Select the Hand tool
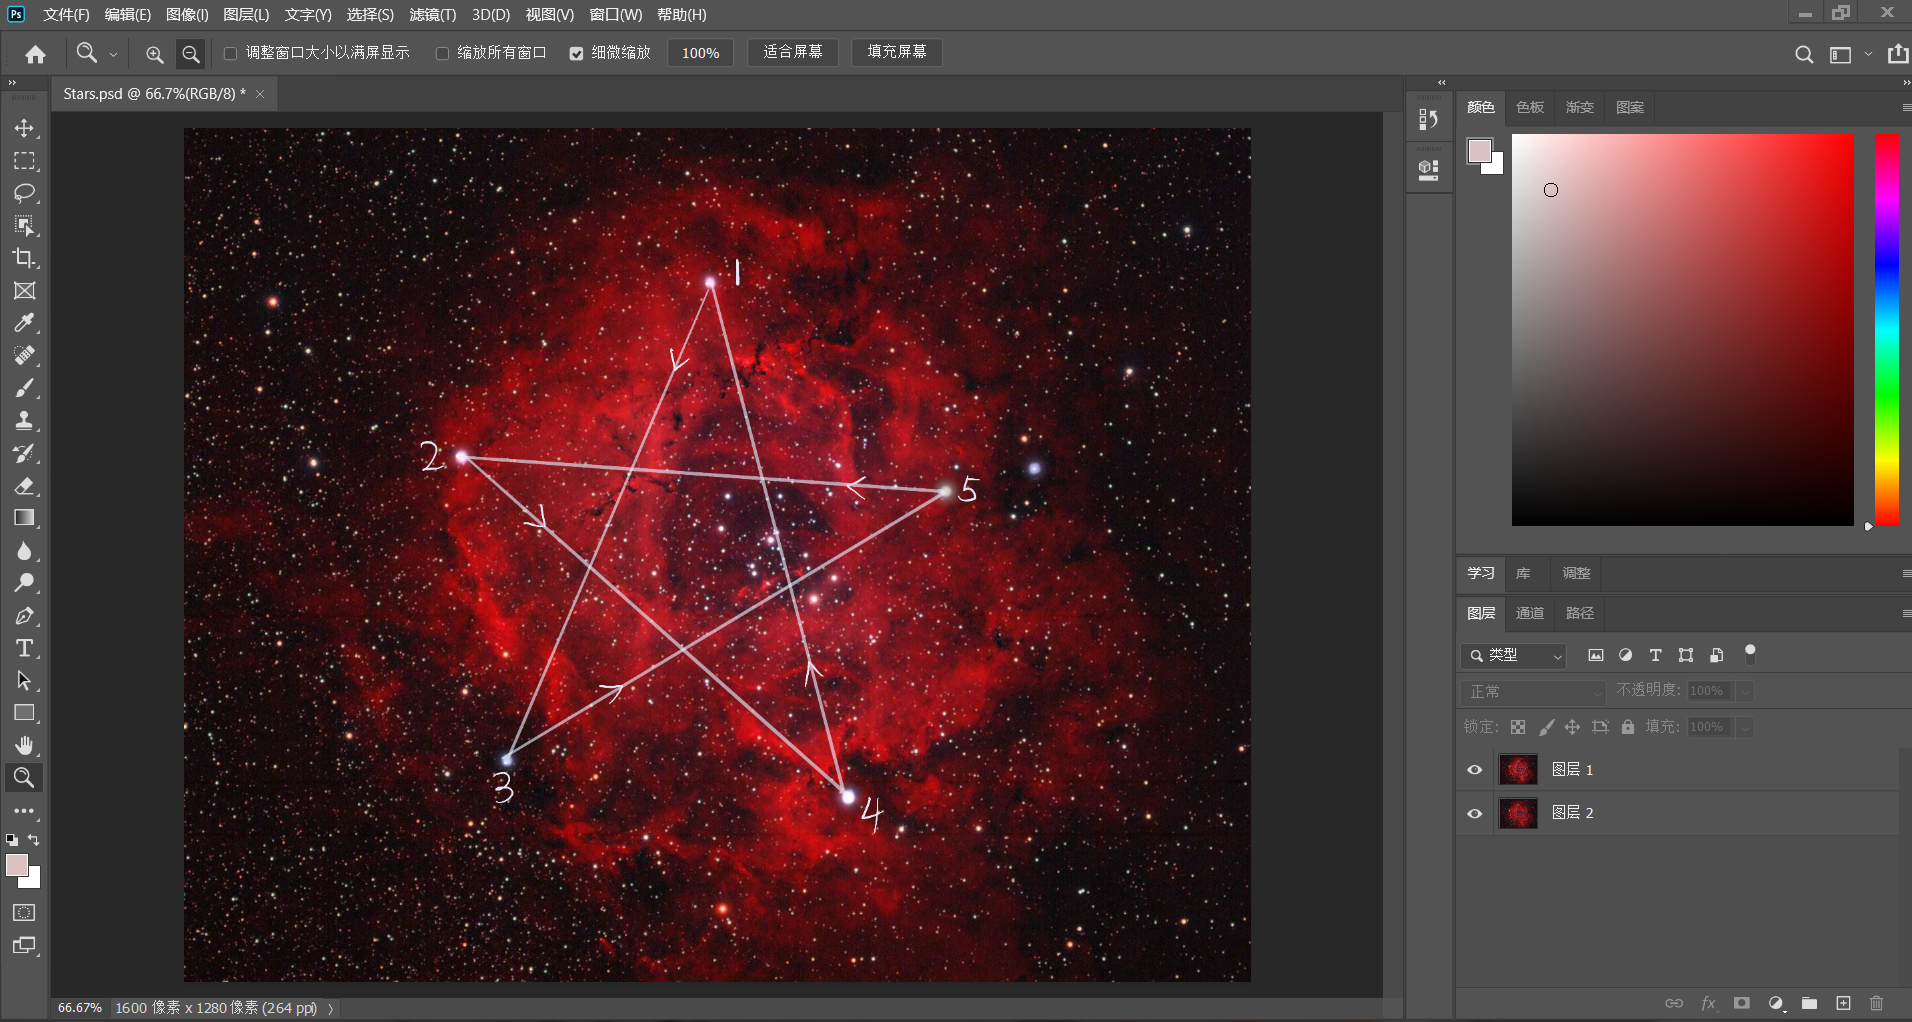Image resolution: width=1912 pixels, height=1022 pixels. point(25,746)
